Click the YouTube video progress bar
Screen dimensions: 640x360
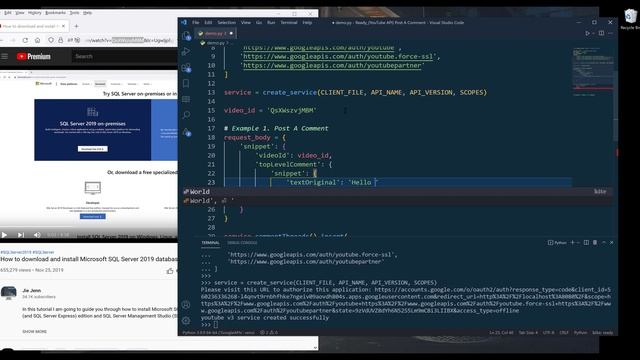(x=89, y=228)
